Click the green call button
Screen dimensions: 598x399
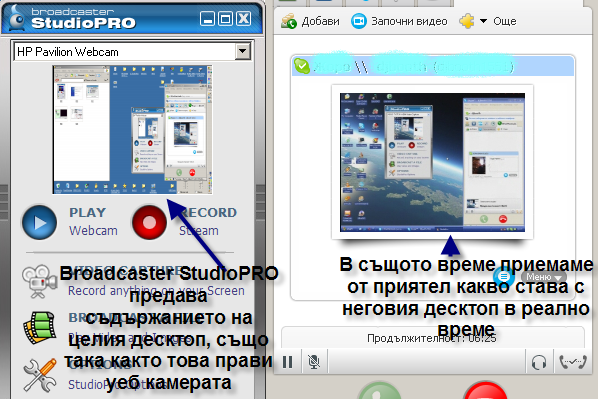(x=380, y=390)
